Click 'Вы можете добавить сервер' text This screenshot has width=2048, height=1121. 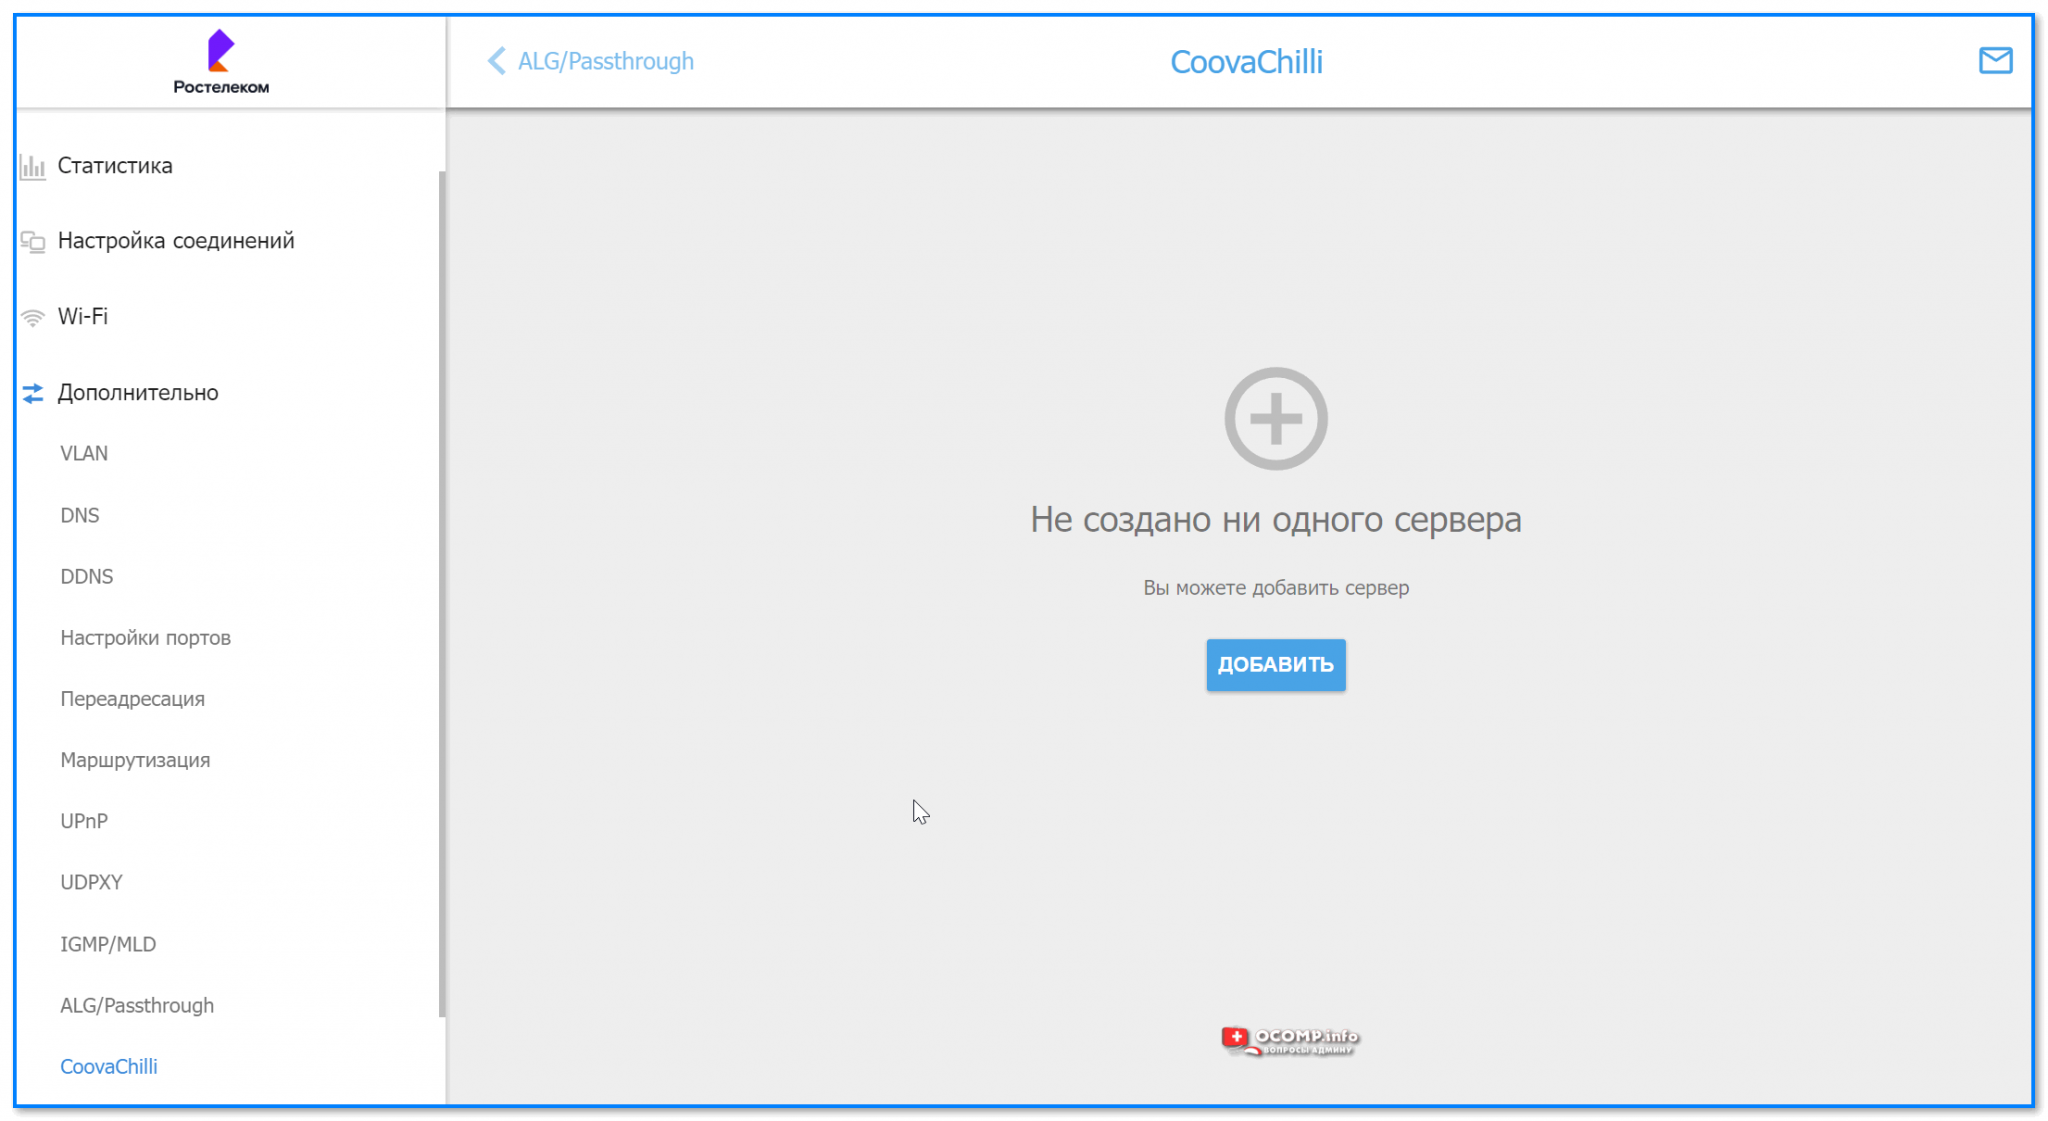(1276, 587)
